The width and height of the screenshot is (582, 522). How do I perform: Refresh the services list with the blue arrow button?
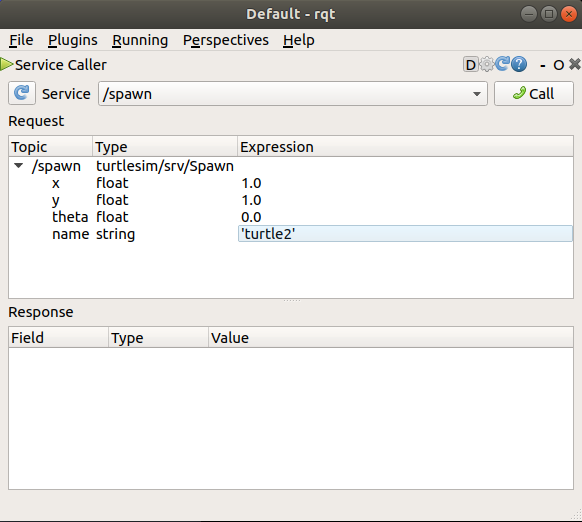[x=22, y=93]
